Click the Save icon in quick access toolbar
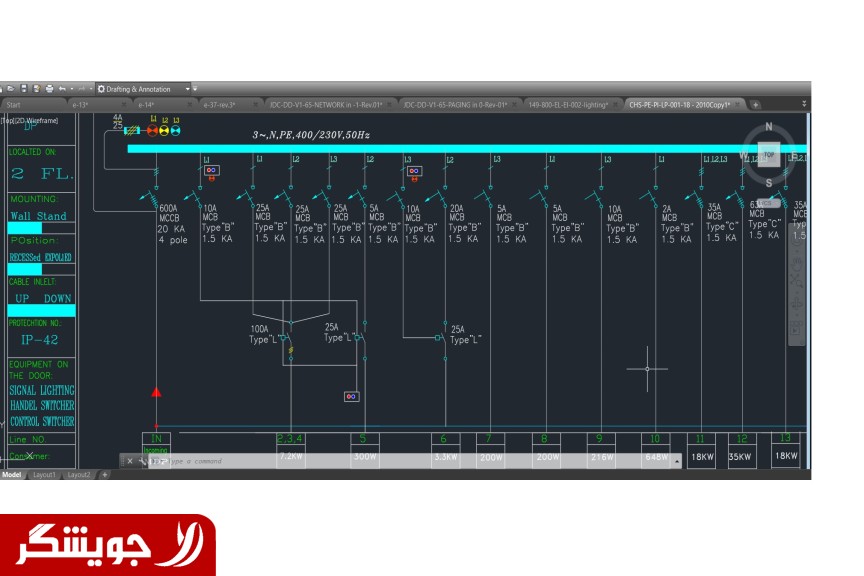 point(24,88)
